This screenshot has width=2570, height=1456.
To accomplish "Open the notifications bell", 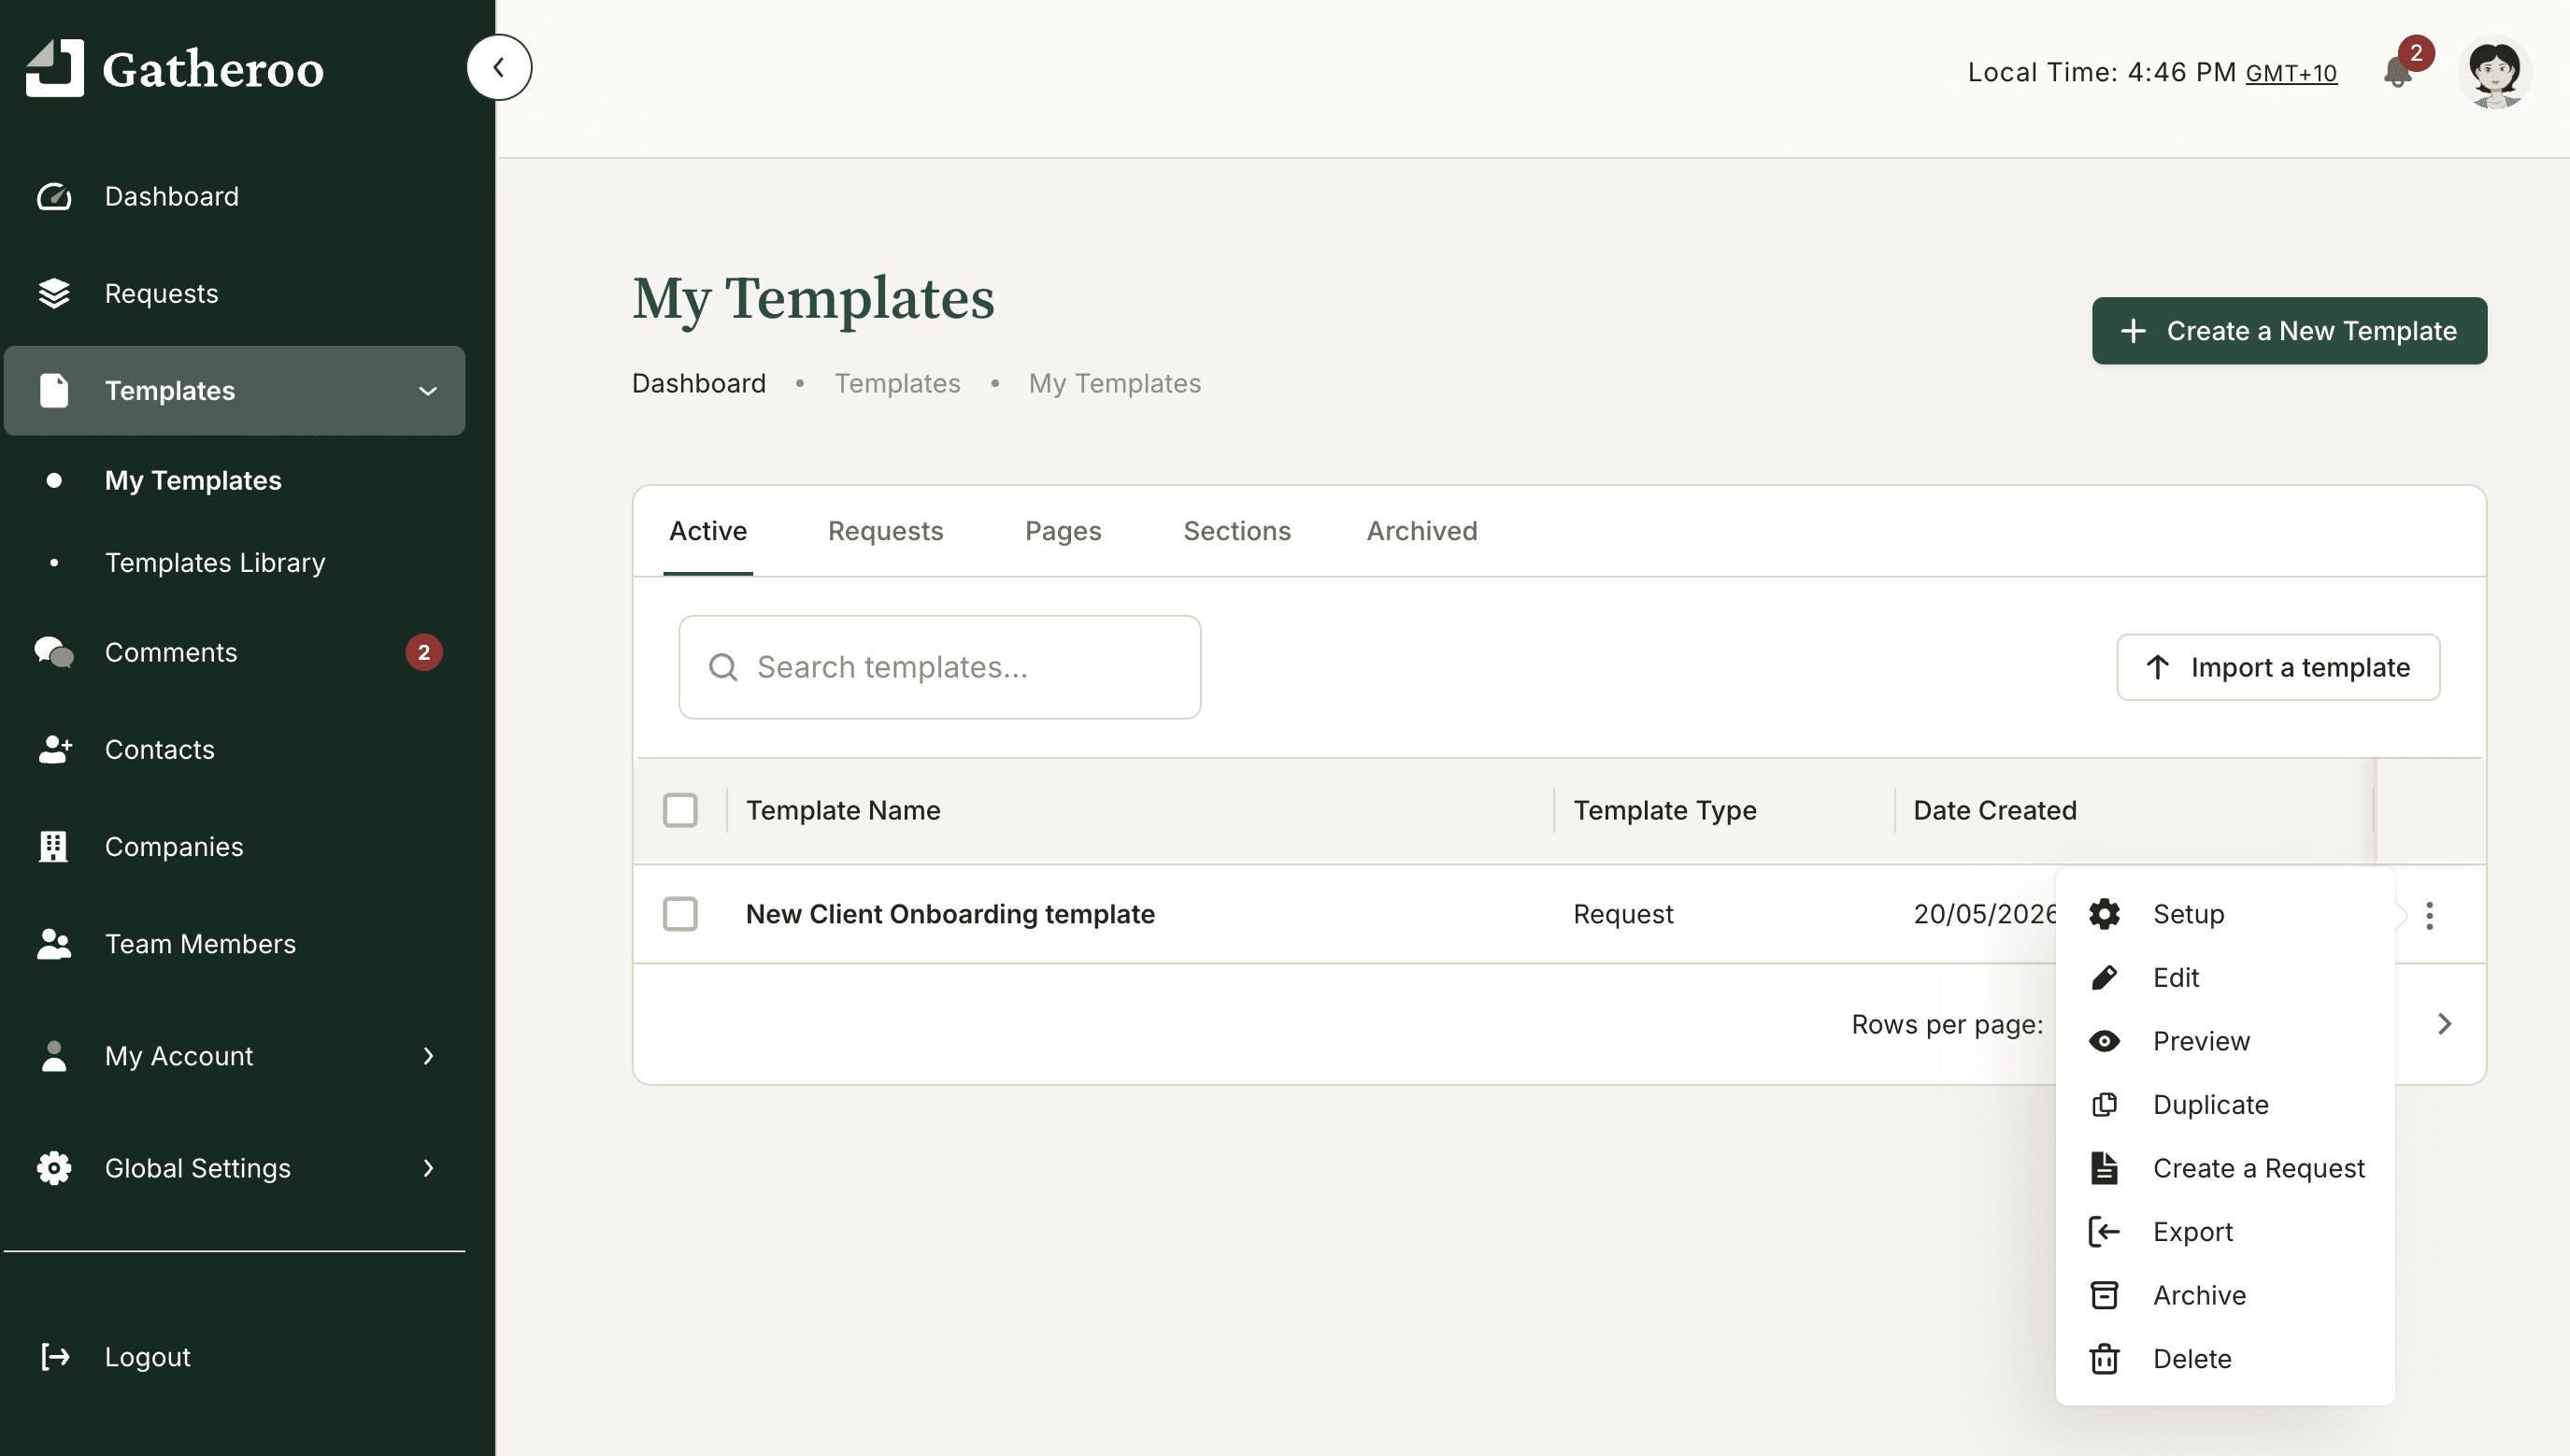I will 2397,72.
